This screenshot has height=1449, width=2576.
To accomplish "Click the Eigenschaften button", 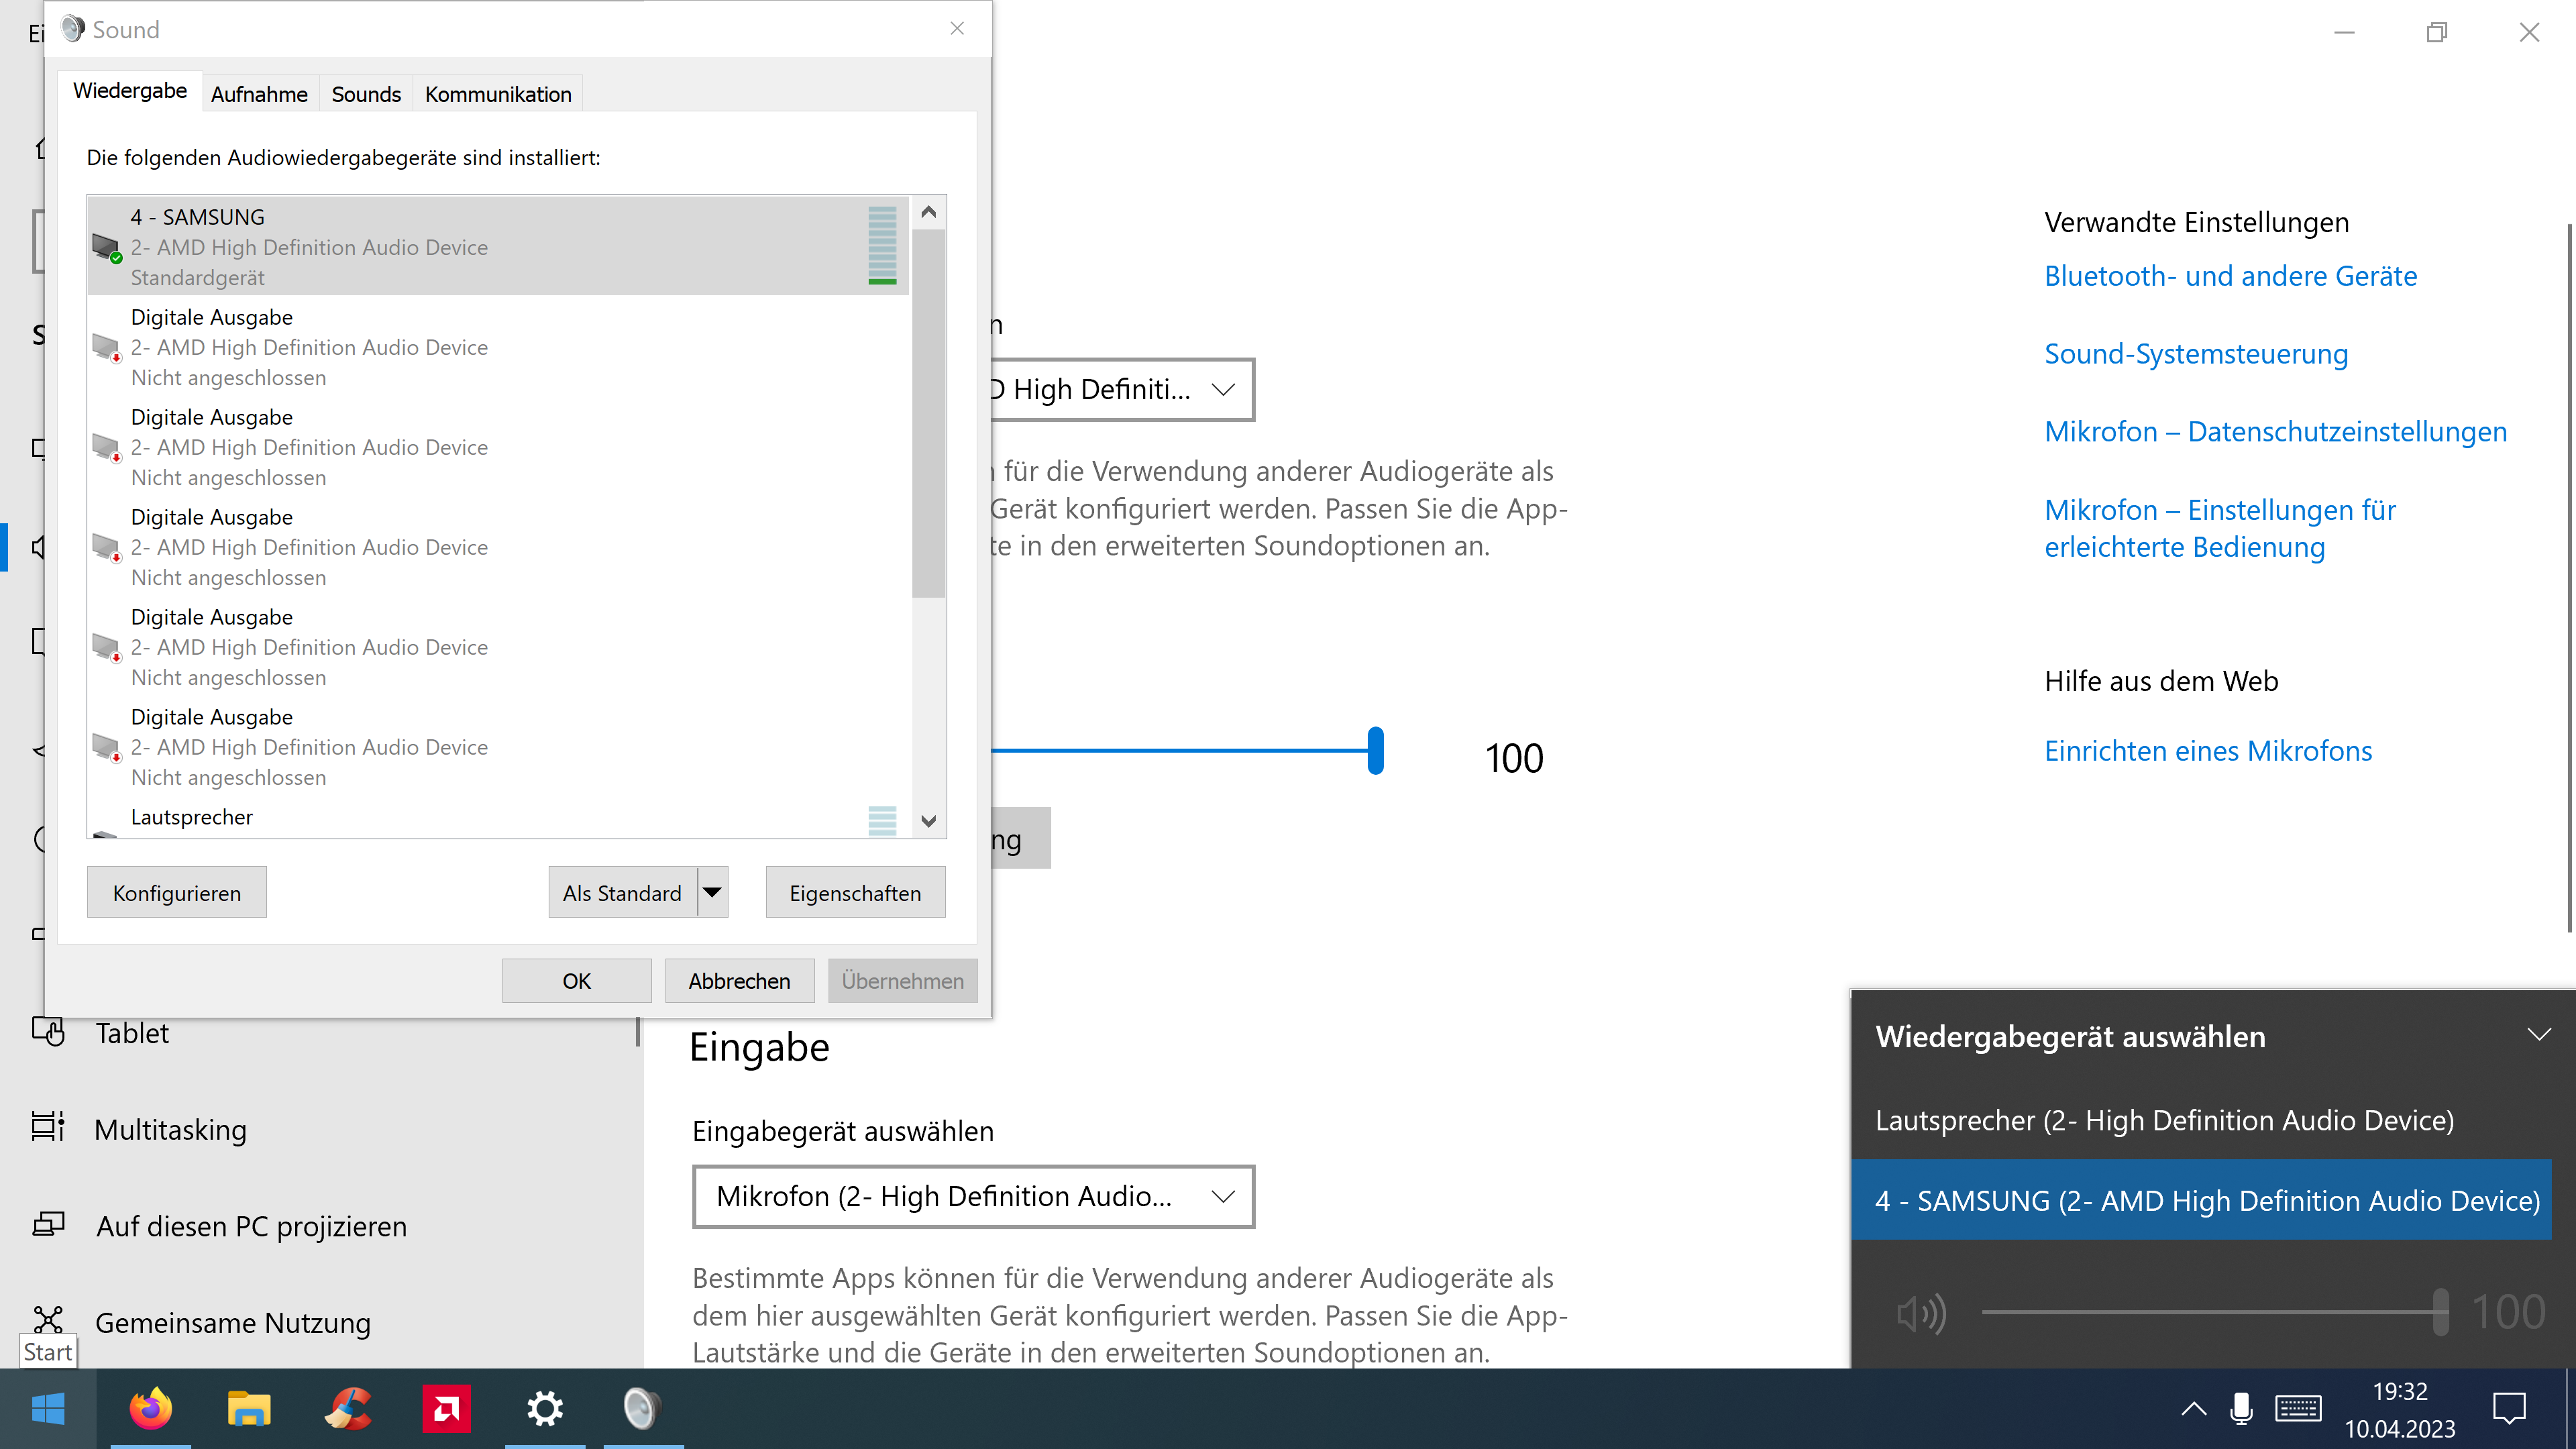I will point(855,892).
